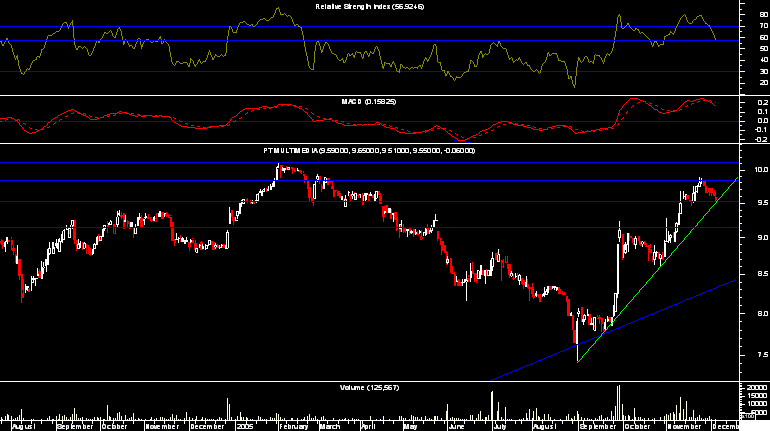
Task: Select the MACD zero horizontal line
Action: pos(368,121)
